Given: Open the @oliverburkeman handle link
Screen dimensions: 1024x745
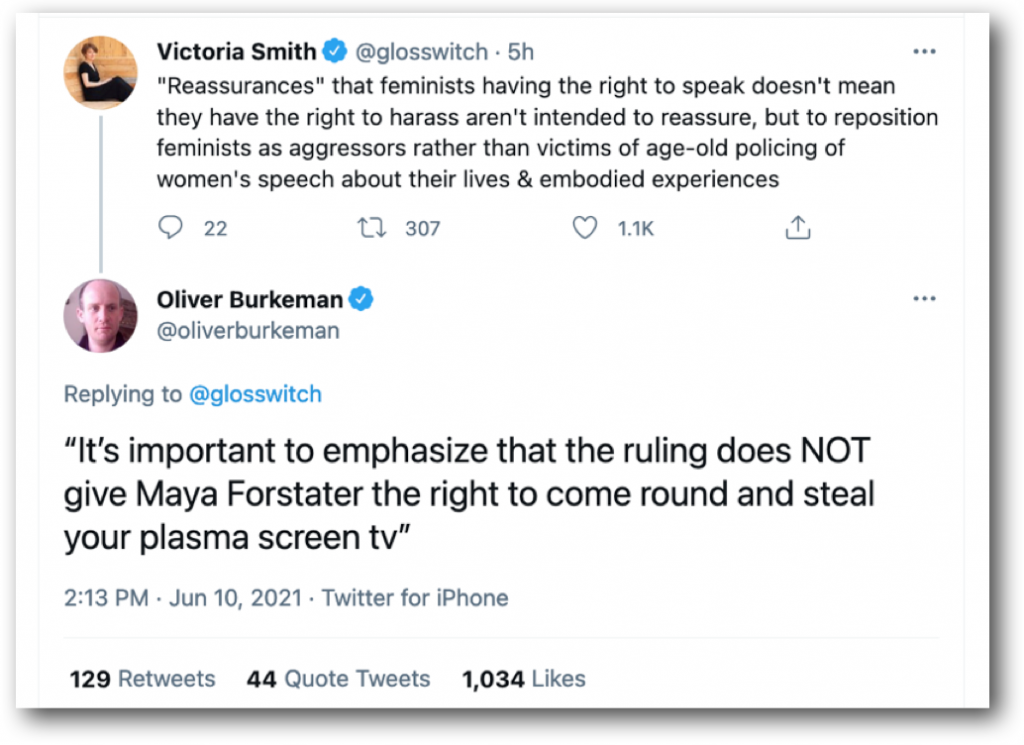Looking at the screenshot, I should [x=248, y=330].
